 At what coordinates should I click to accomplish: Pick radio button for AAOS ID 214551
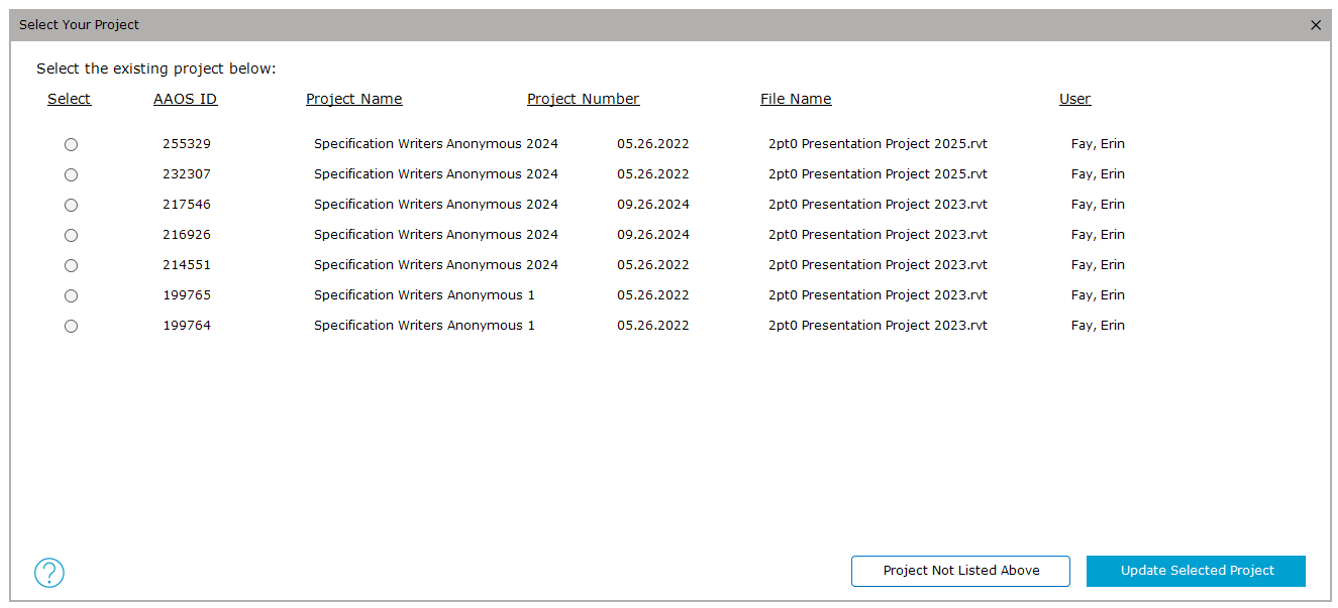tap(71, 265)
